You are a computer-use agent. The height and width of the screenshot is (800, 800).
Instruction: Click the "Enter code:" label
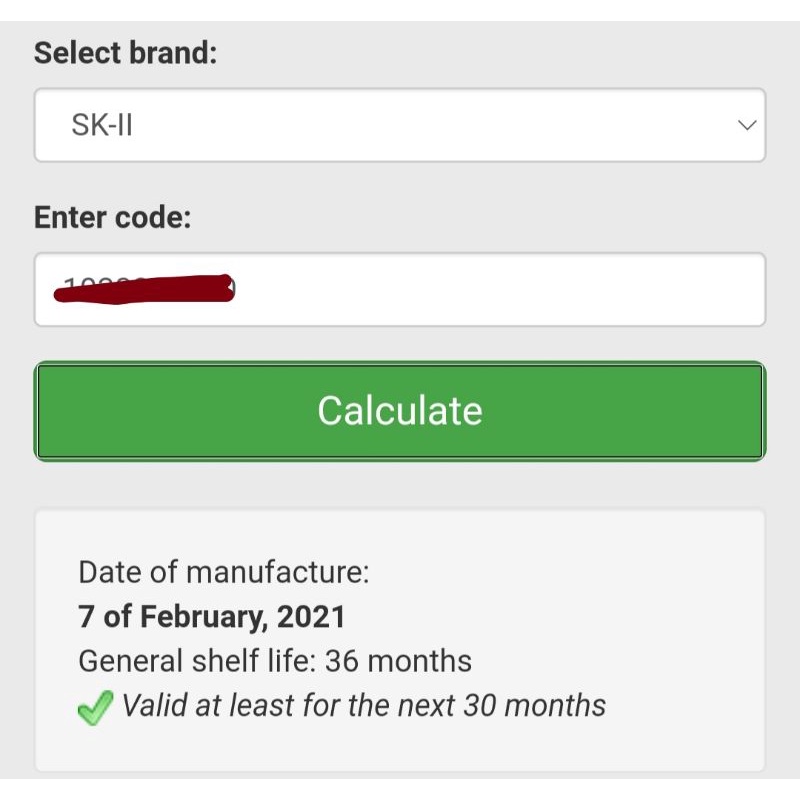[112, 217]
